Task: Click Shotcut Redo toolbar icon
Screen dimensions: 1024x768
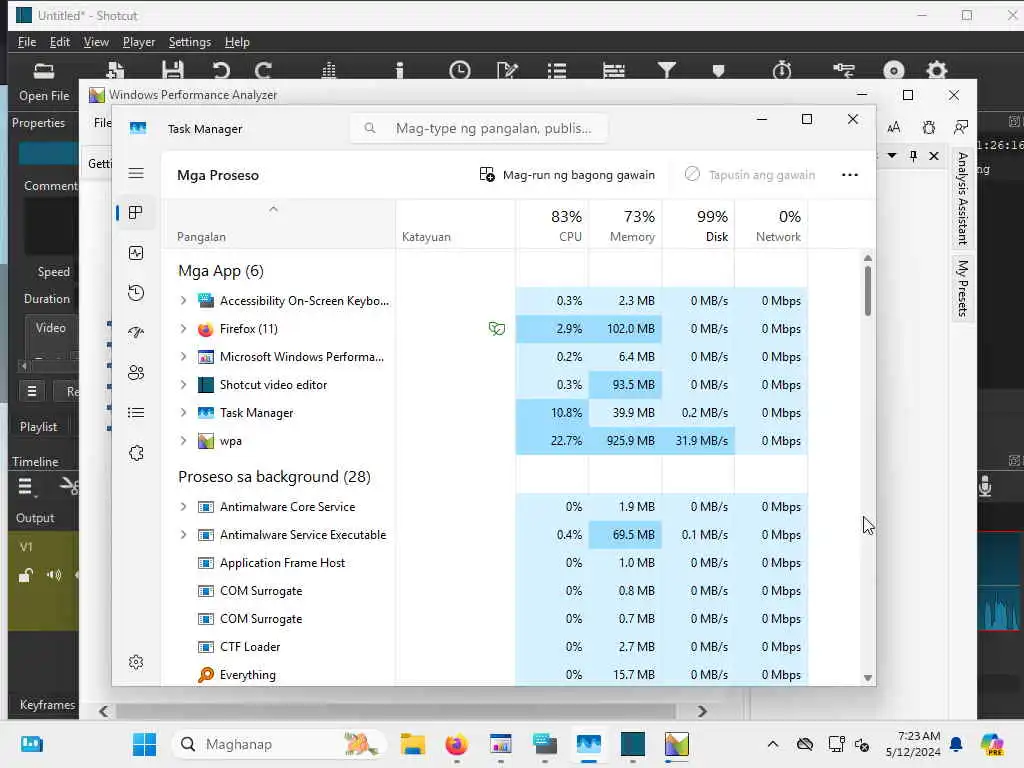Action: pos(263,70)
